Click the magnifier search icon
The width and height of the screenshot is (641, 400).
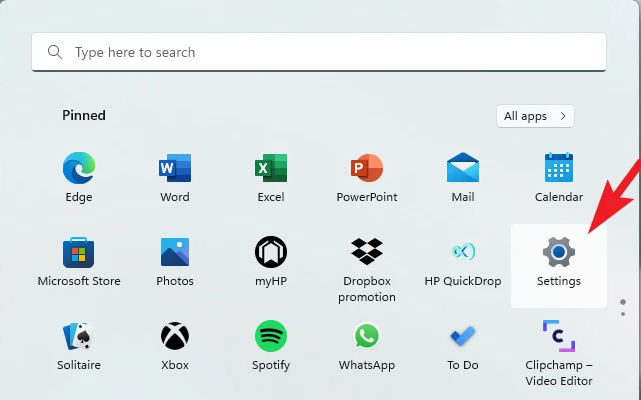coord(55,52)
